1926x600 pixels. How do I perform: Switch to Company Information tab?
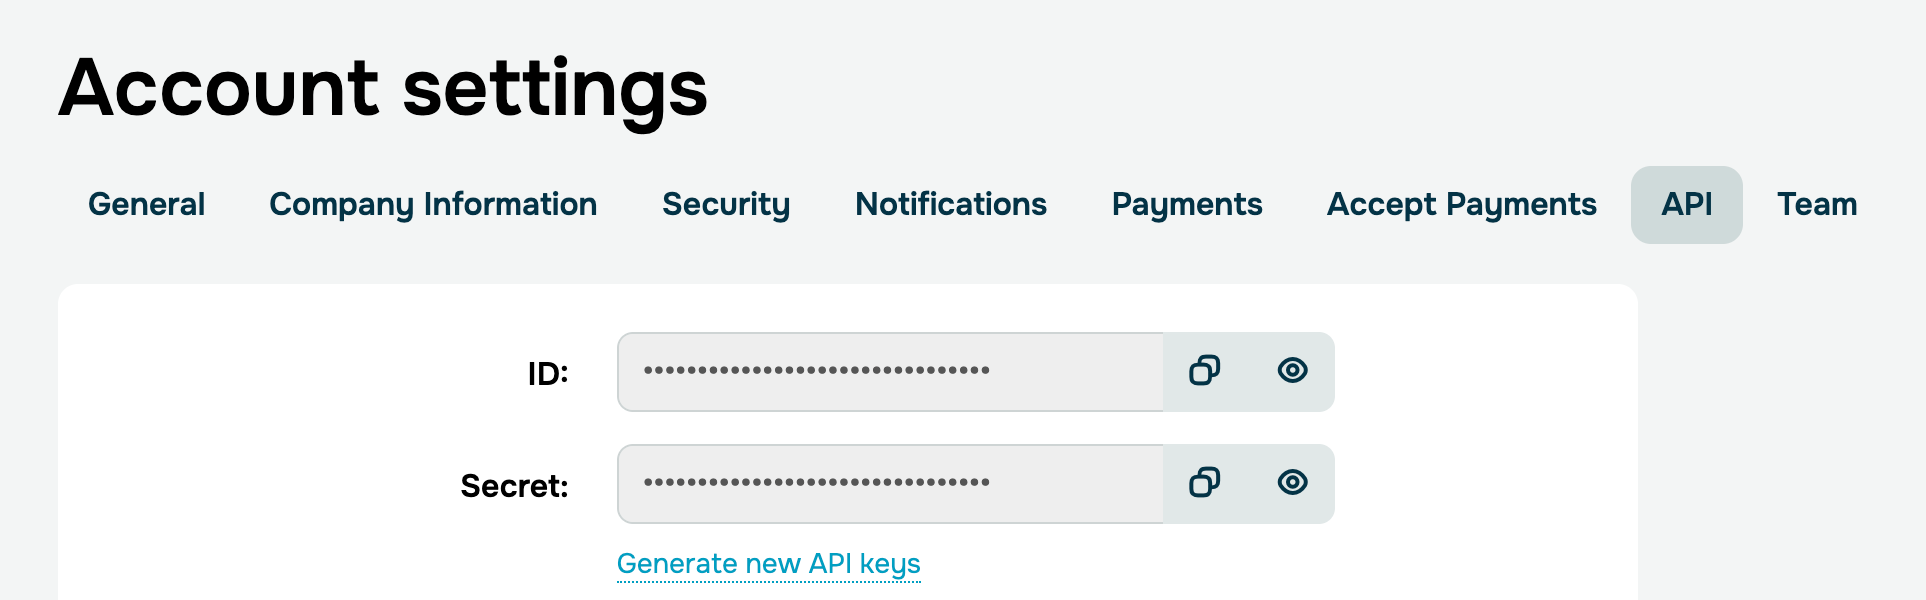pos(433,205)
